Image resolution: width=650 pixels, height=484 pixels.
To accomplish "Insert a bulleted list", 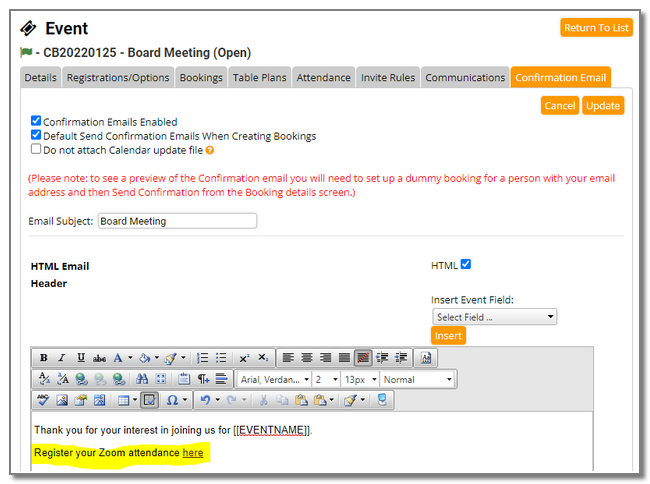I will [x=221, y=358].
